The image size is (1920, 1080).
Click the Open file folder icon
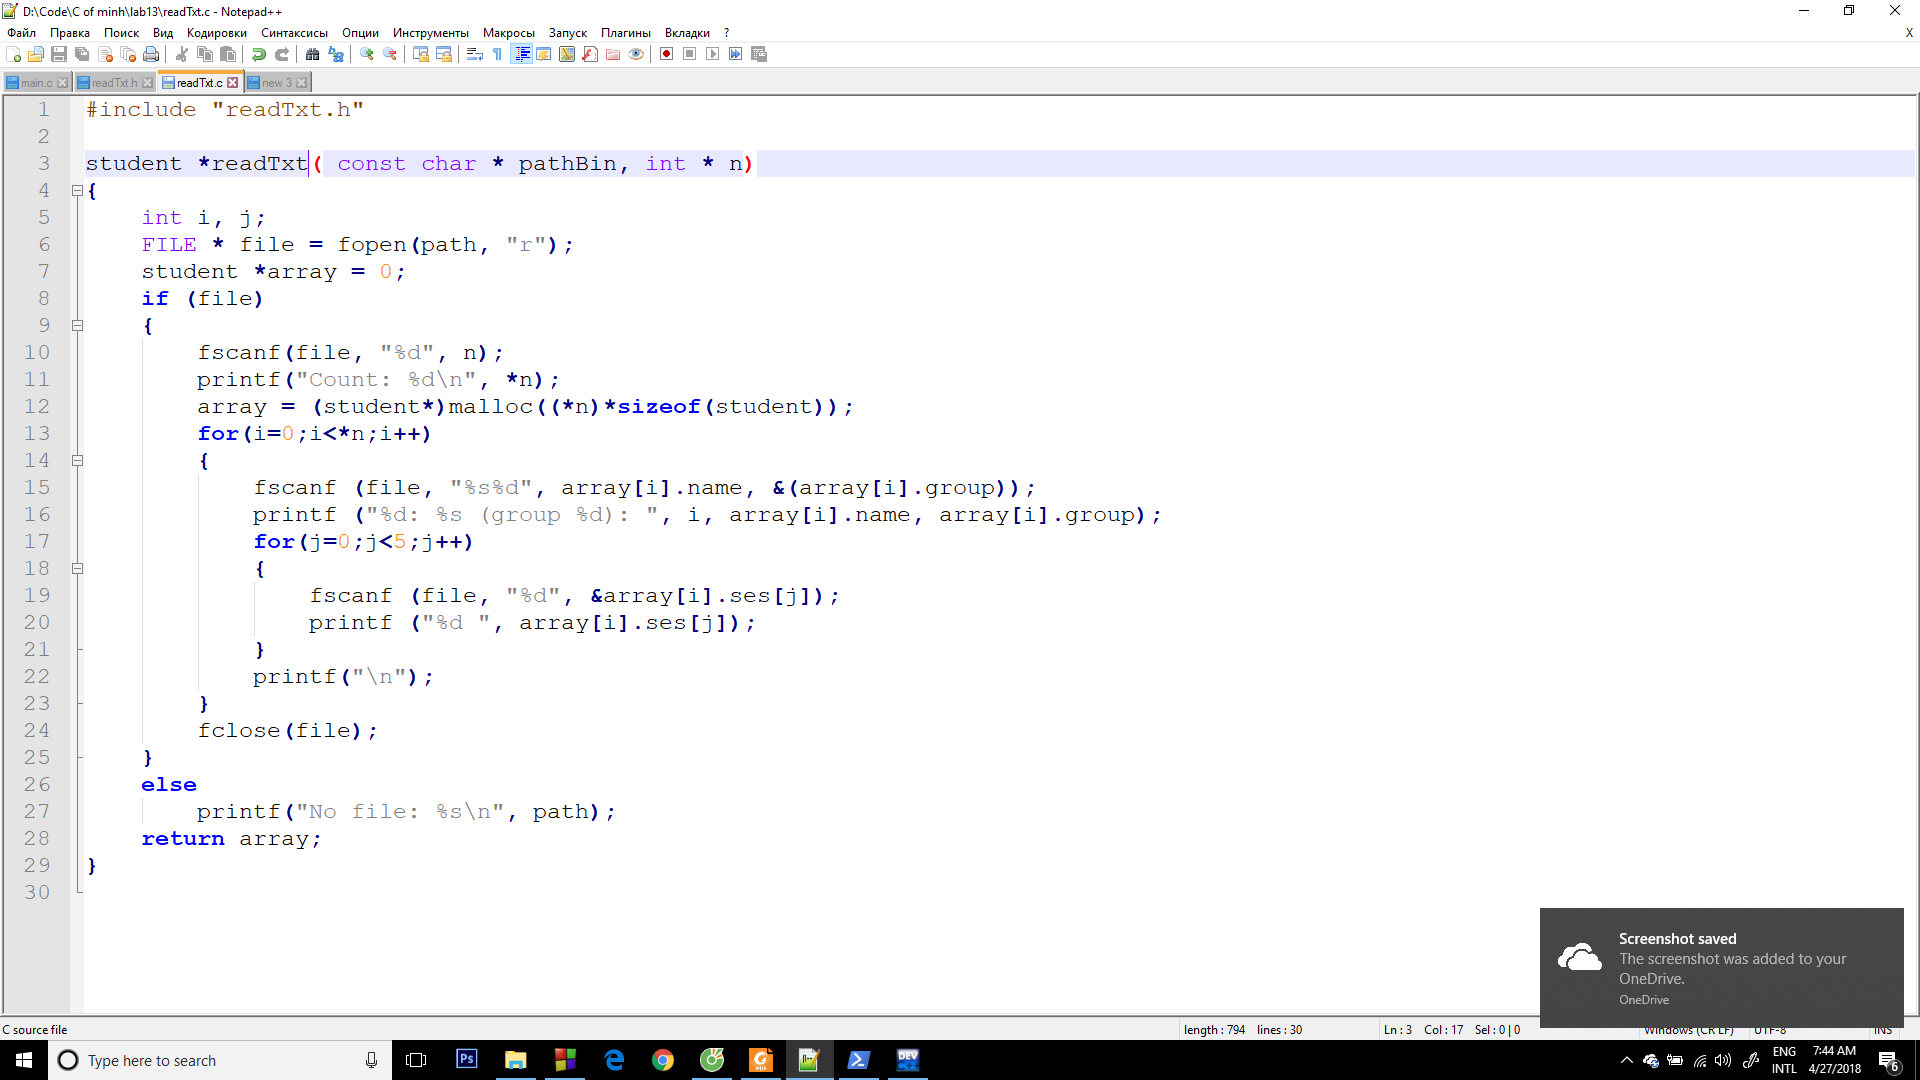tap(36, 54)
